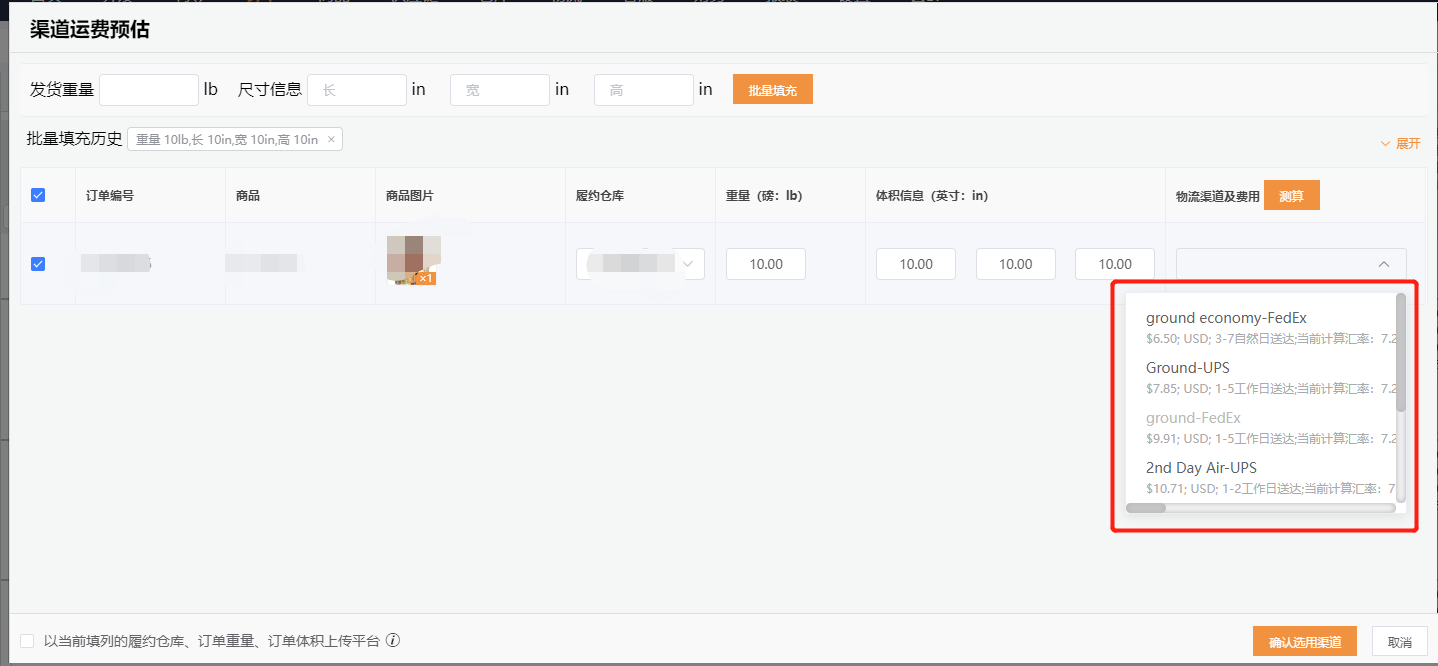Remove the batch fill history tag
The height and width of the screenshot is (666, 1438).
(330, 140)
